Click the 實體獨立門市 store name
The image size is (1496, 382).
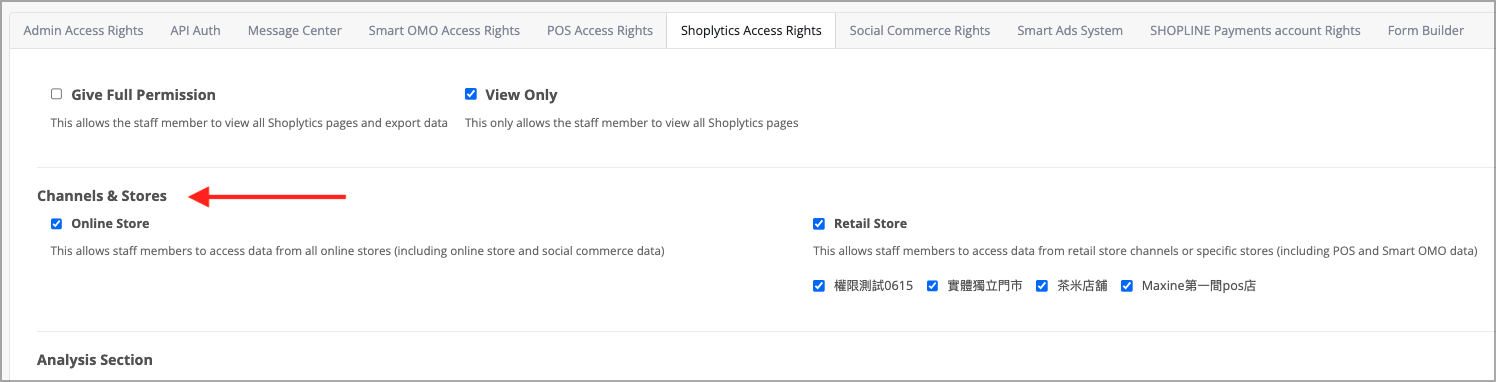coord(985,285)
